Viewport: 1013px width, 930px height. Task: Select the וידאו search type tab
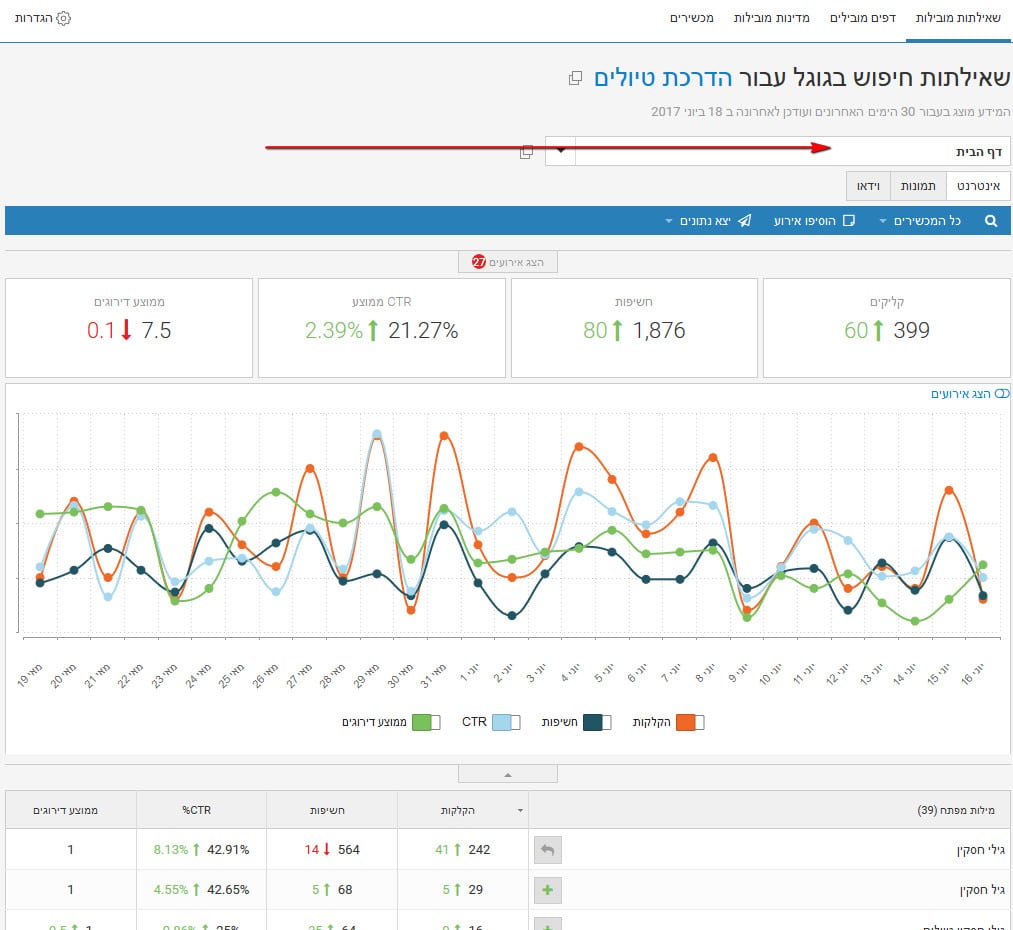(x=868, y=186)
